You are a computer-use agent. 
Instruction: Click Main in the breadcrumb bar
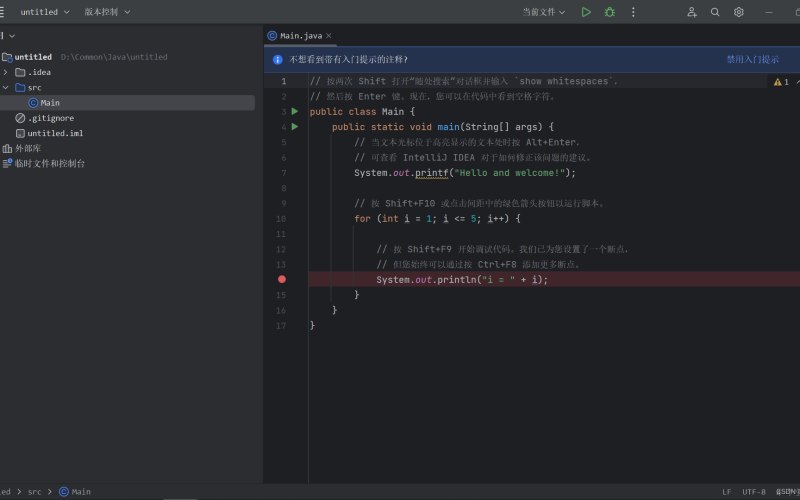coord(81,492)
